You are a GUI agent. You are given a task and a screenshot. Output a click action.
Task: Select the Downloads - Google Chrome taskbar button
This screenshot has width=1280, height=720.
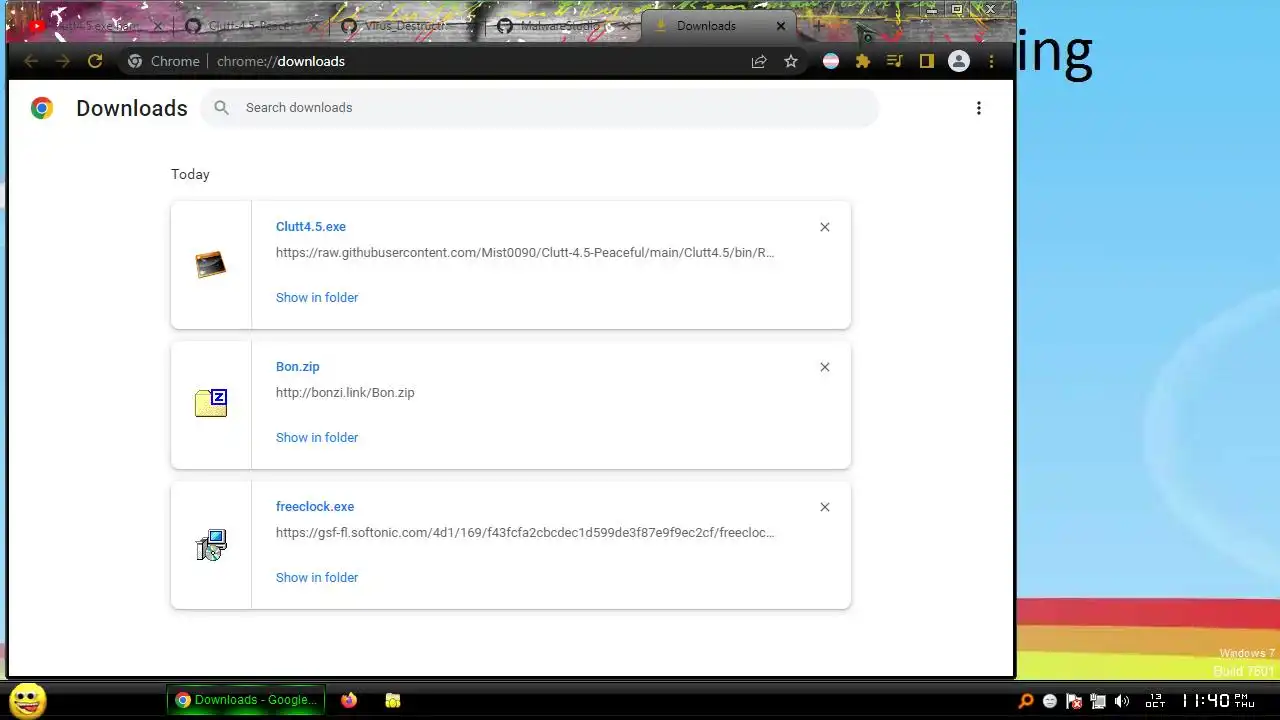246,700
